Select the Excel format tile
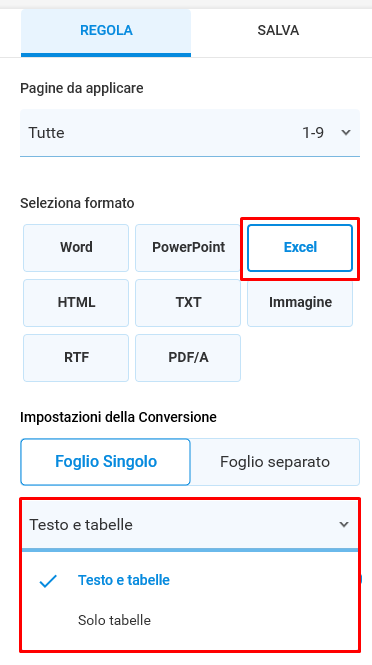This screenshot has width=372, height=665. tap(300, 248)
